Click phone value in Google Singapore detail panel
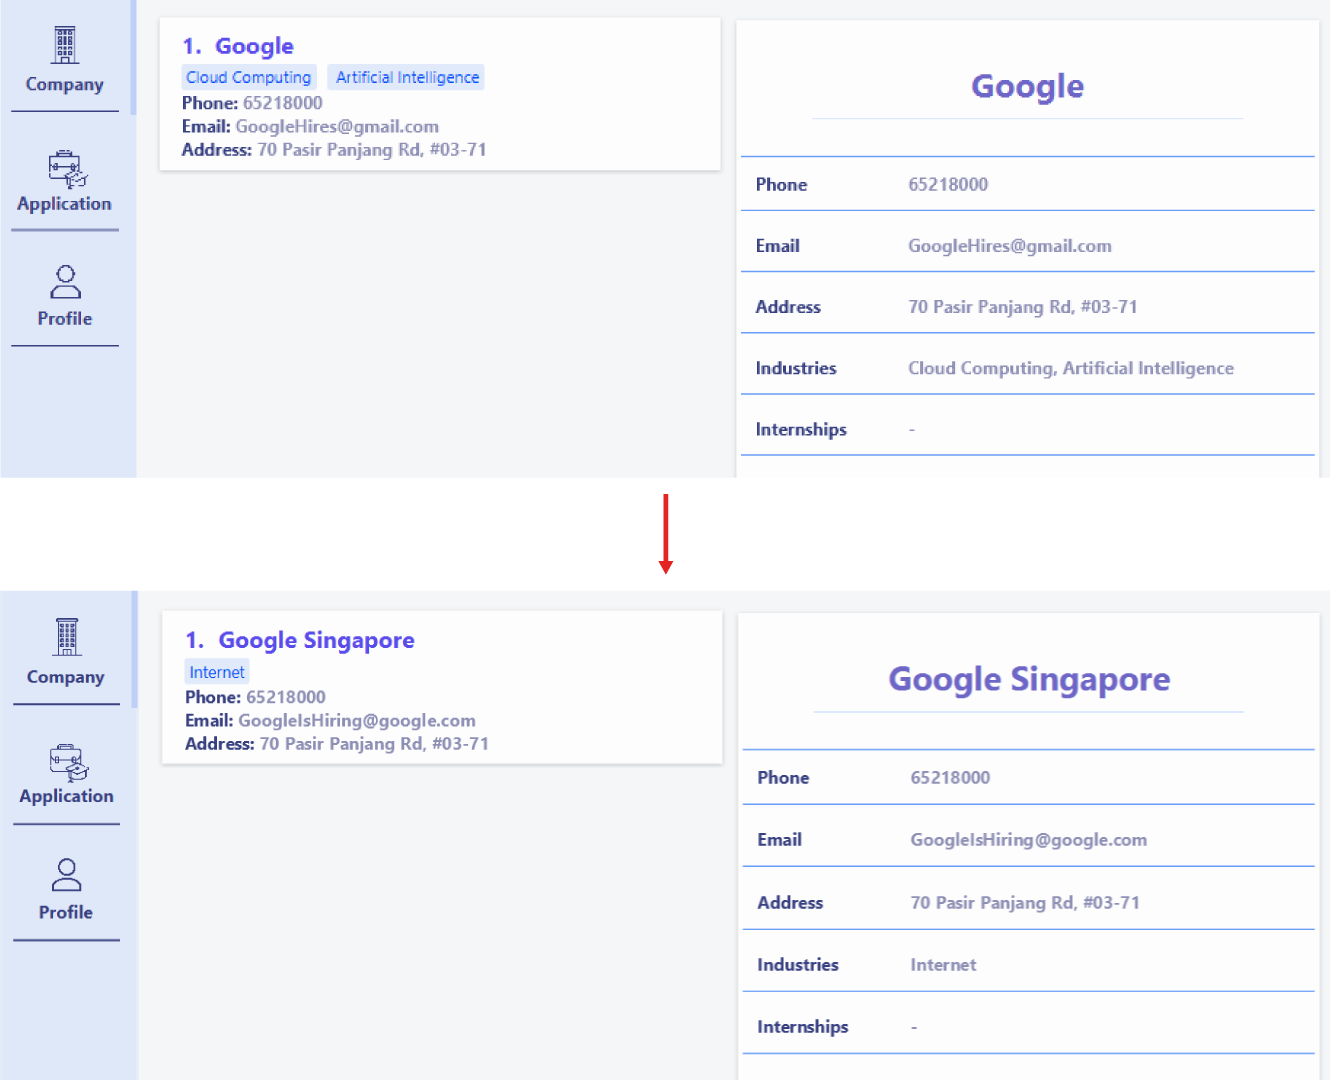Image resolution: width=1330 pixels, height=1080 pixels. tap(950, 778)
